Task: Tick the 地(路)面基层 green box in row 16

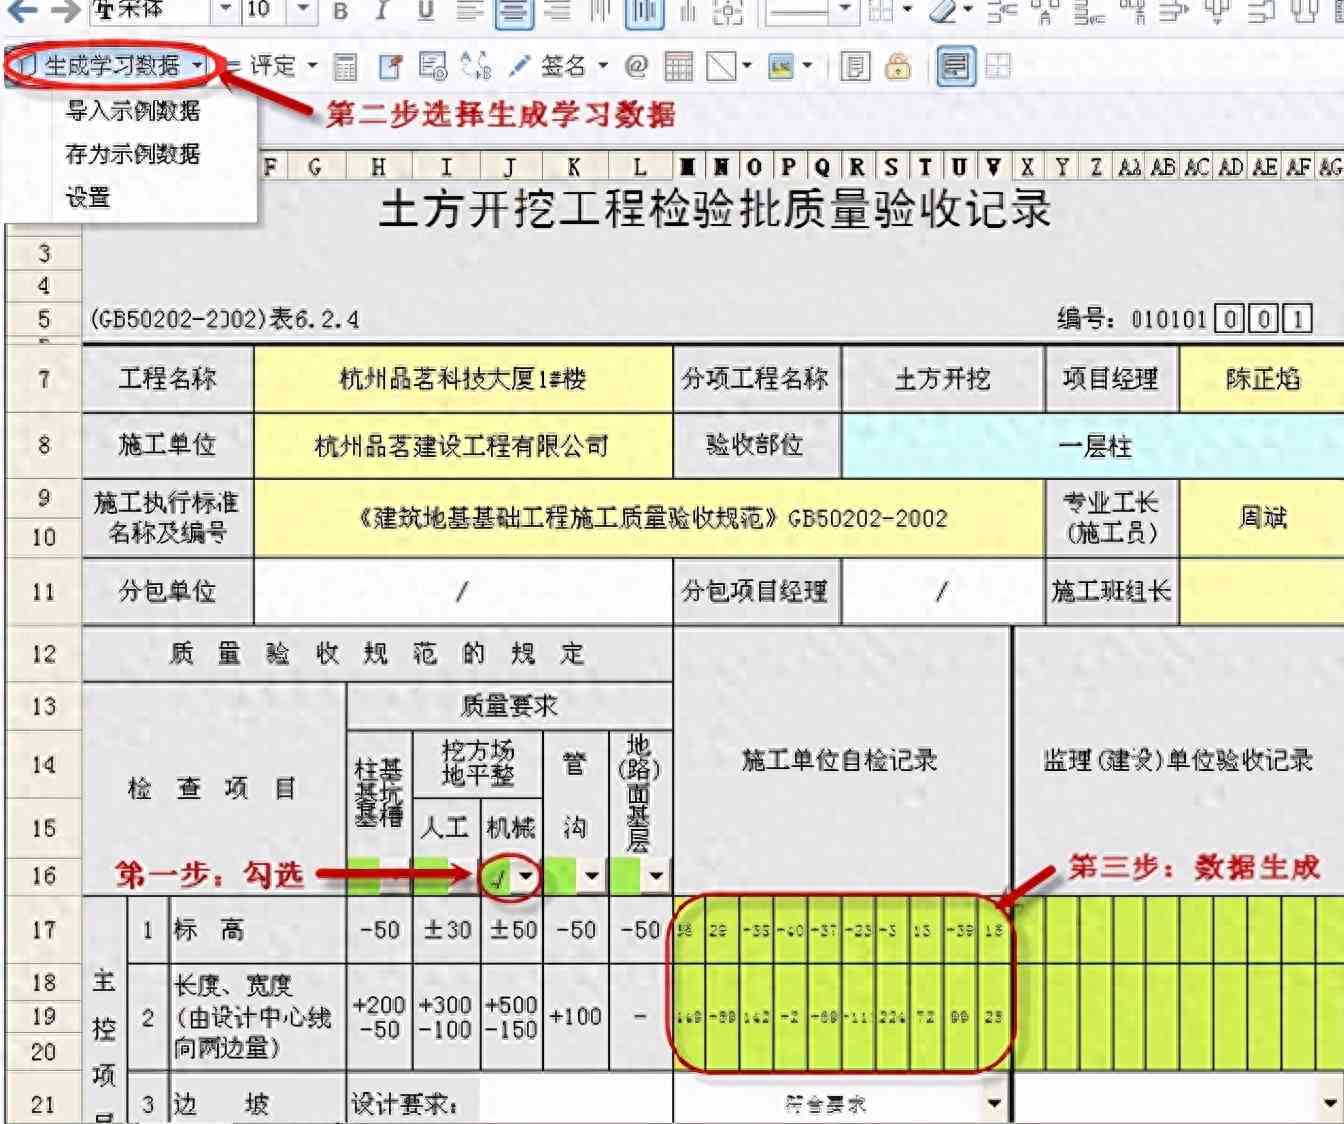Action: [625, 876]
